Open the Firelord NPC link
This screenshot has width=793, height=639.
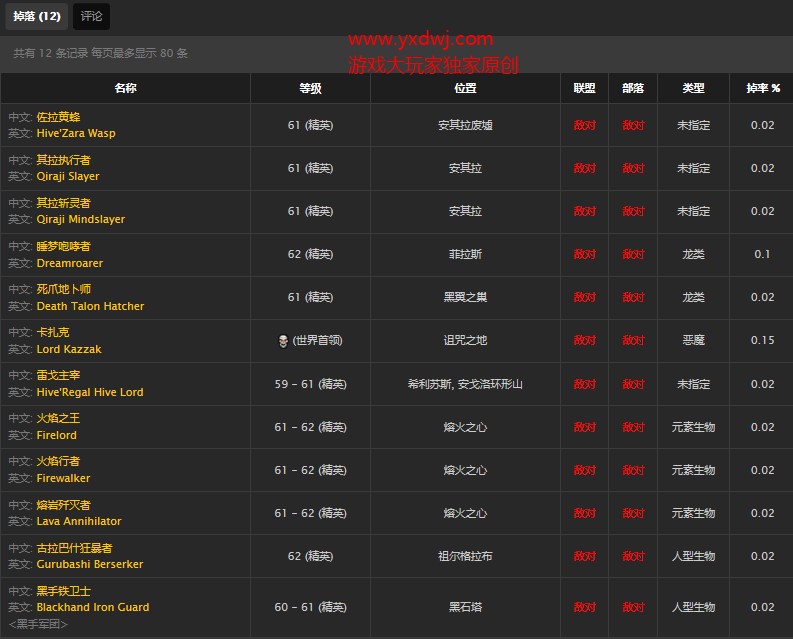click(x=57, y=435)
